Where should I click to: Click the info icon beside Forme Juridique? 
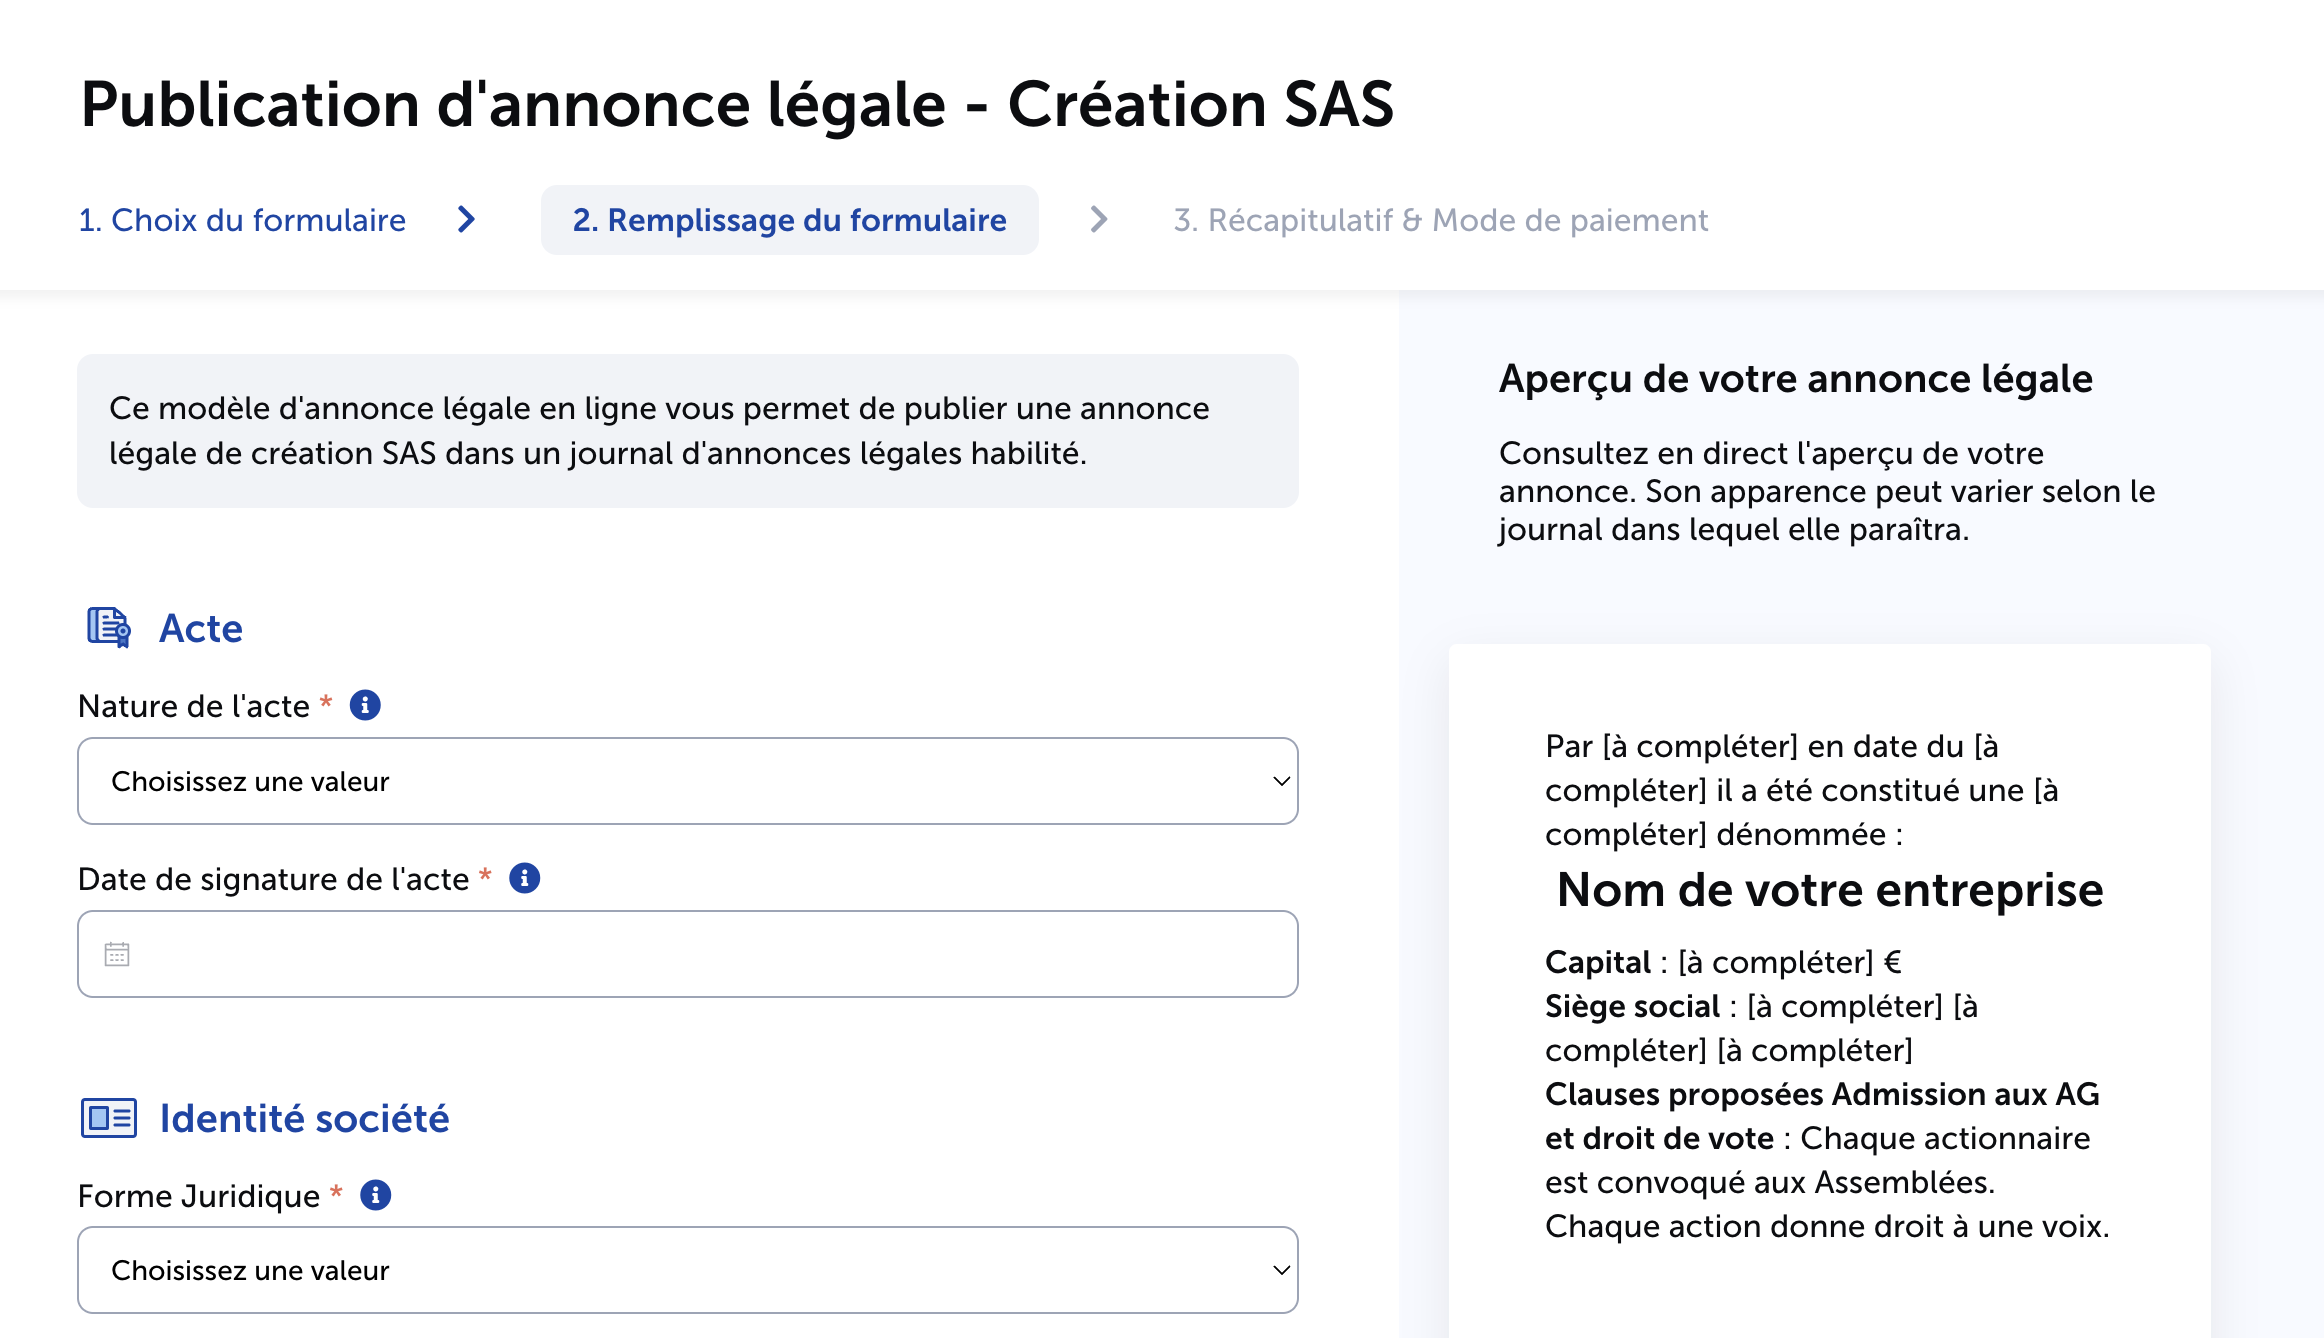pyautogui.click(x=375, y=1195)
